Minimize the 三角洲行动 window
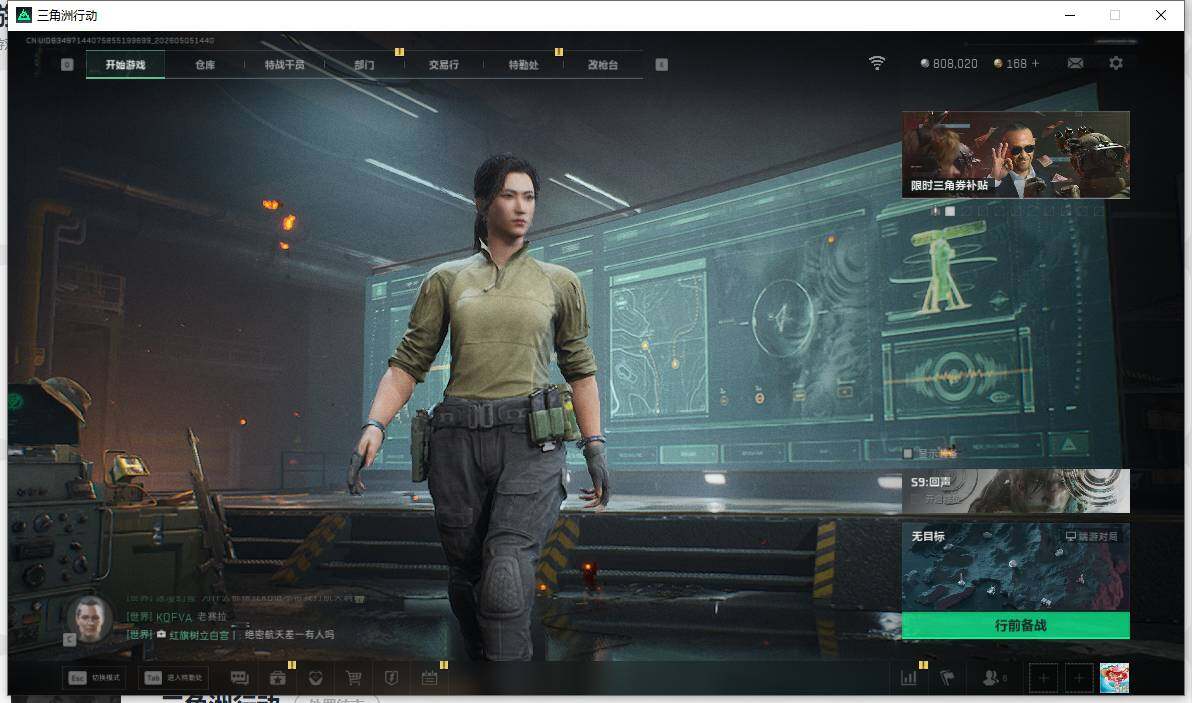Screen dimensions: 1192x703 [x=1070, y=15]
